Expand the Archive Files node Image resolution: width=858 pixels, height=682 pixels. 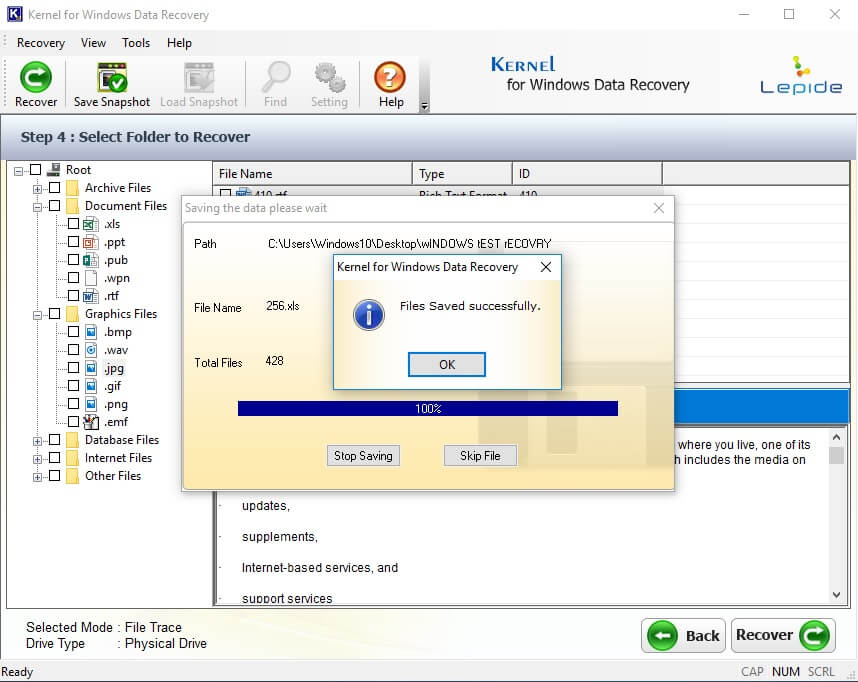(37, 189)
